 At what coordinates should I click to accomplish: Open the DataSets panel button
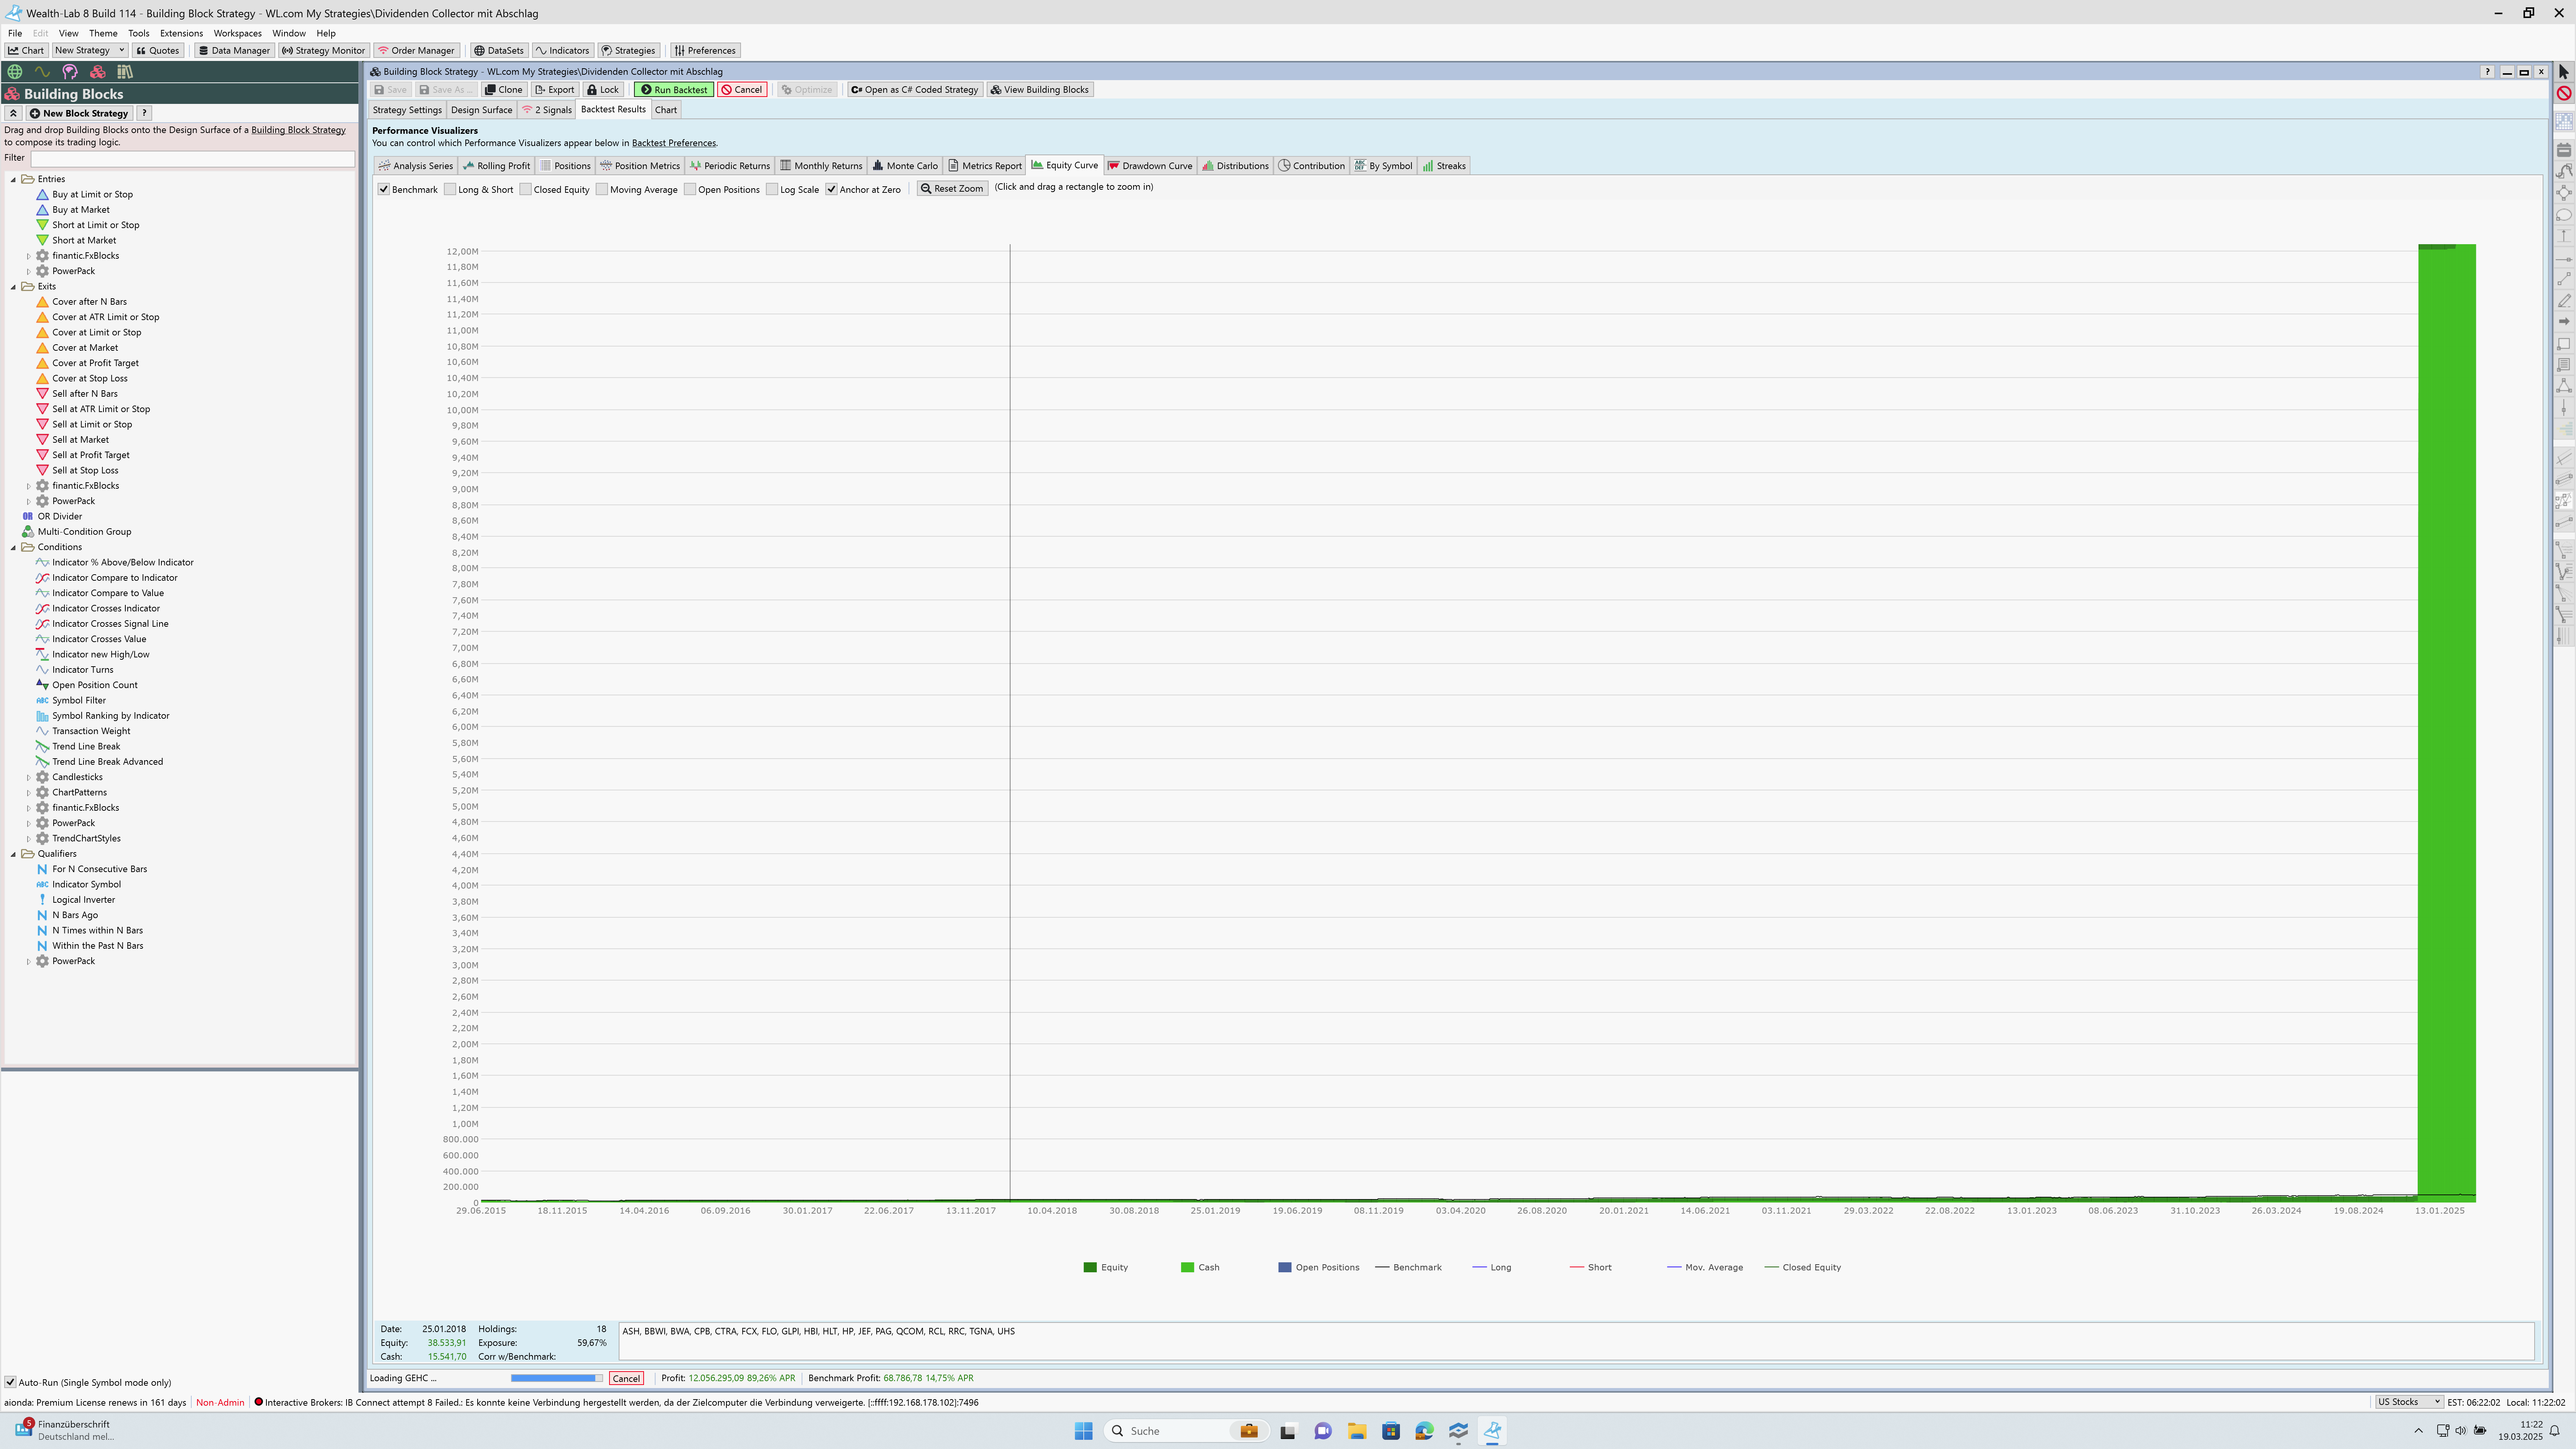click(499, 50)
